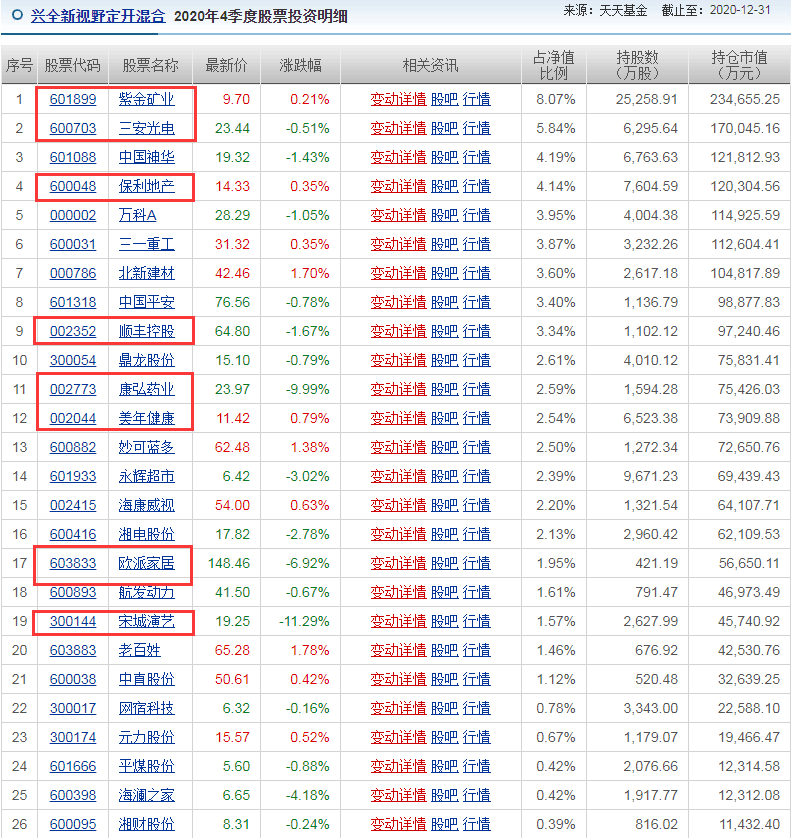
Task: Open 股吧 for 万科A row
Action: point(445,215)
